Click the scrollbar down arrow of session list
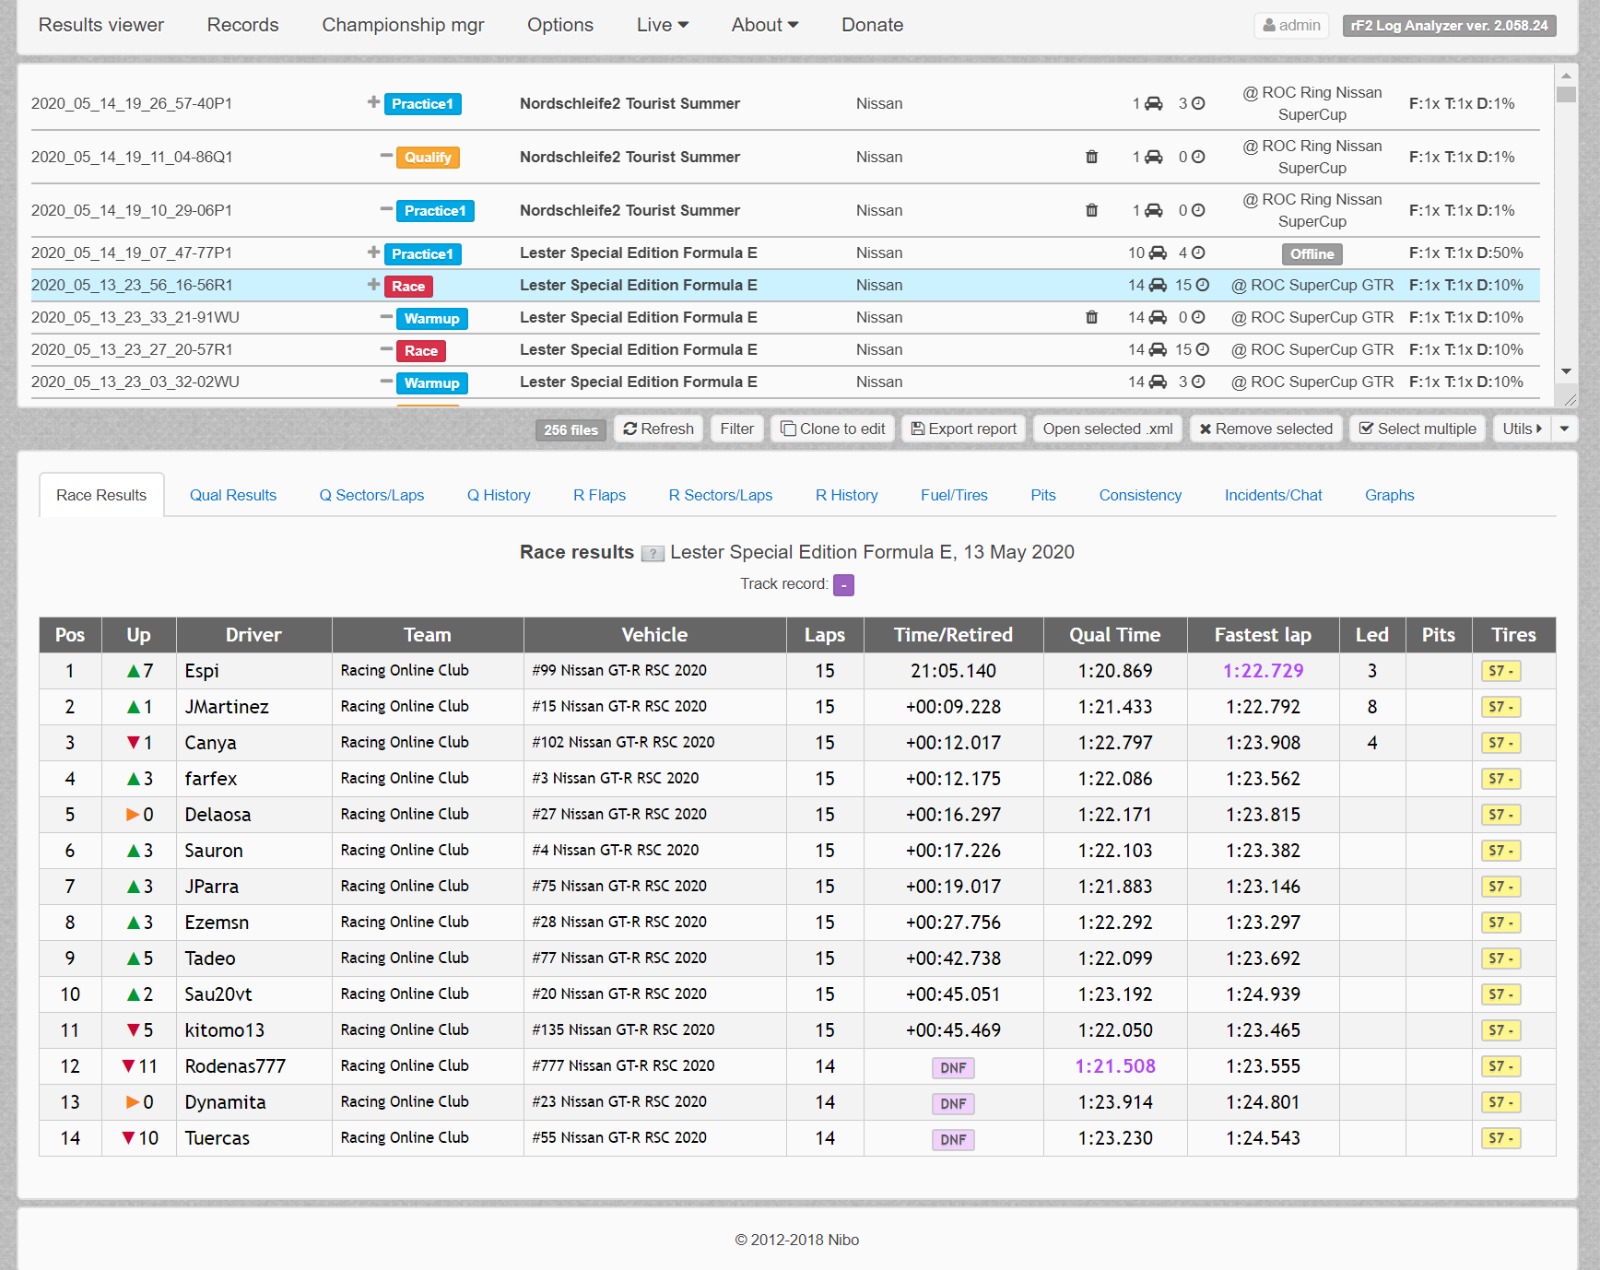1600x1270 pixels. click(x=1566, y=372)
